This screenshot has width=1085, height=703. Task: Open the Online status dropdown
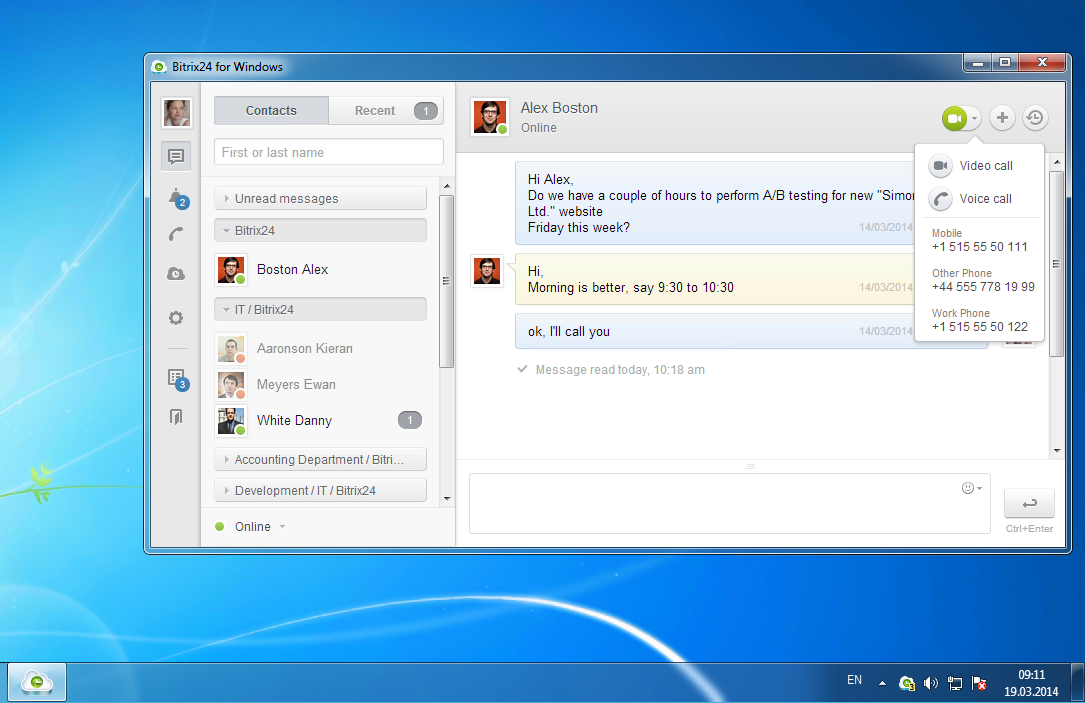click(x=252, y=527)
